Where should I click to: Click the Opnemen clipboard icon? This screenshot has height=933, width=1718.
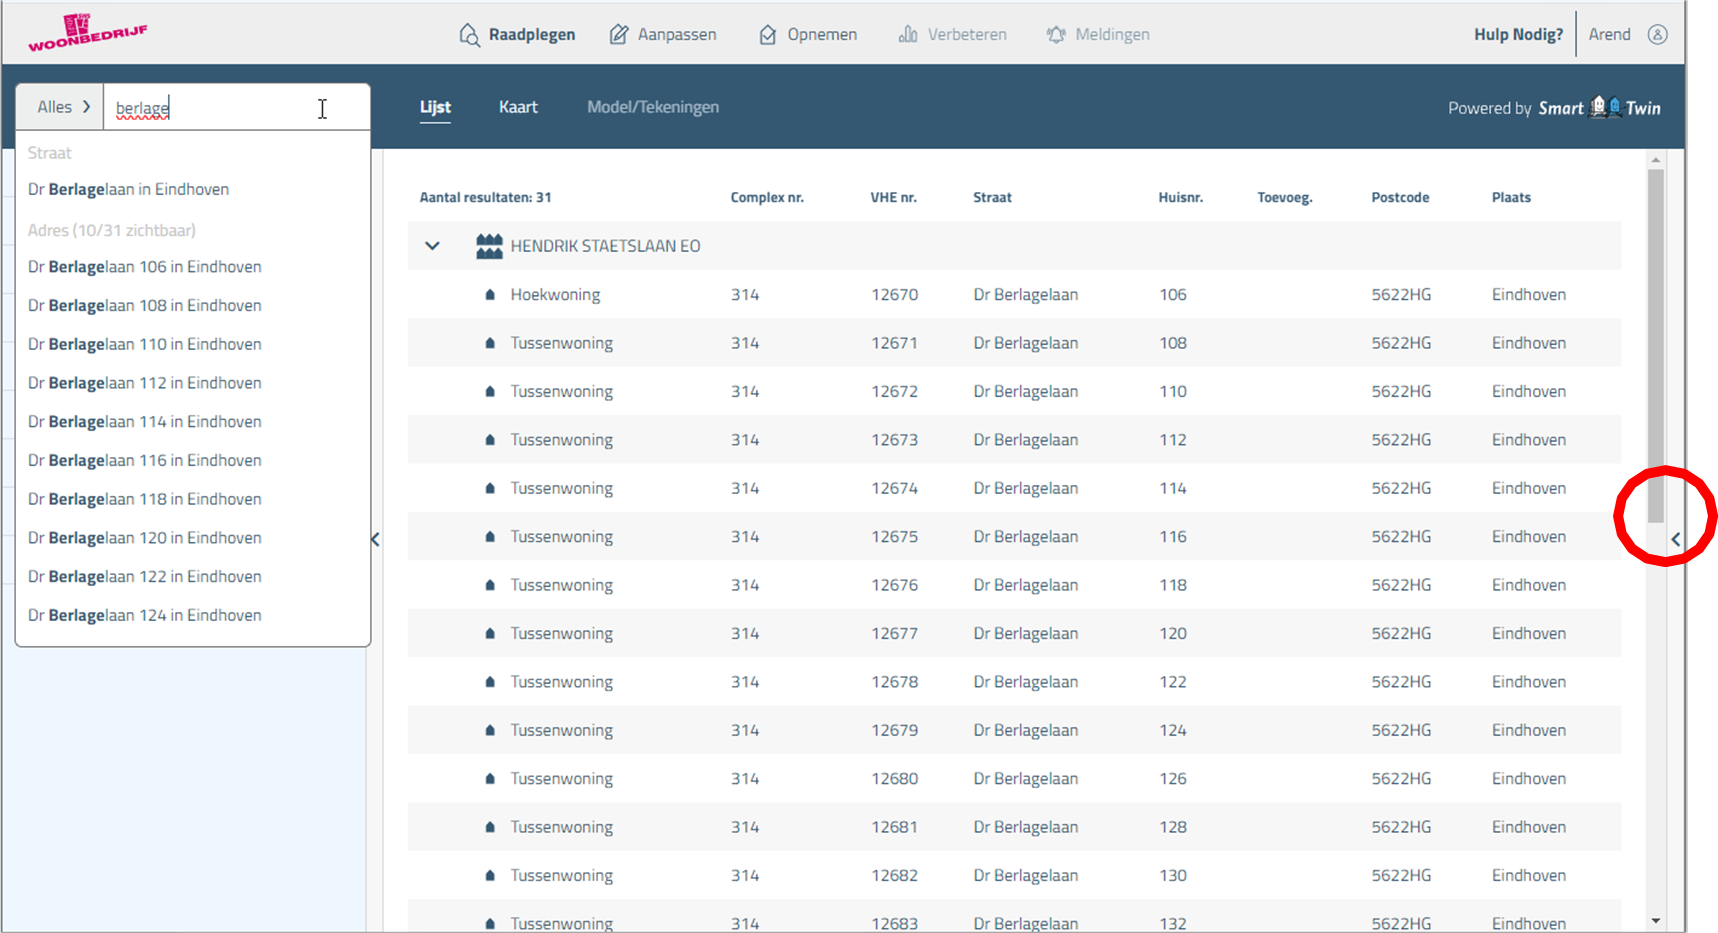coord(767,35)
